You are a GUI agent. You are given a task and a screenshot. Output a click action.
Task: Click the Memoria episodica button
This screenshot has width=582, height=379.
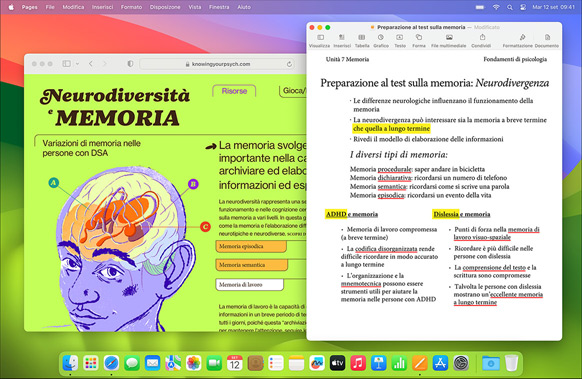[x=251, y=246]
